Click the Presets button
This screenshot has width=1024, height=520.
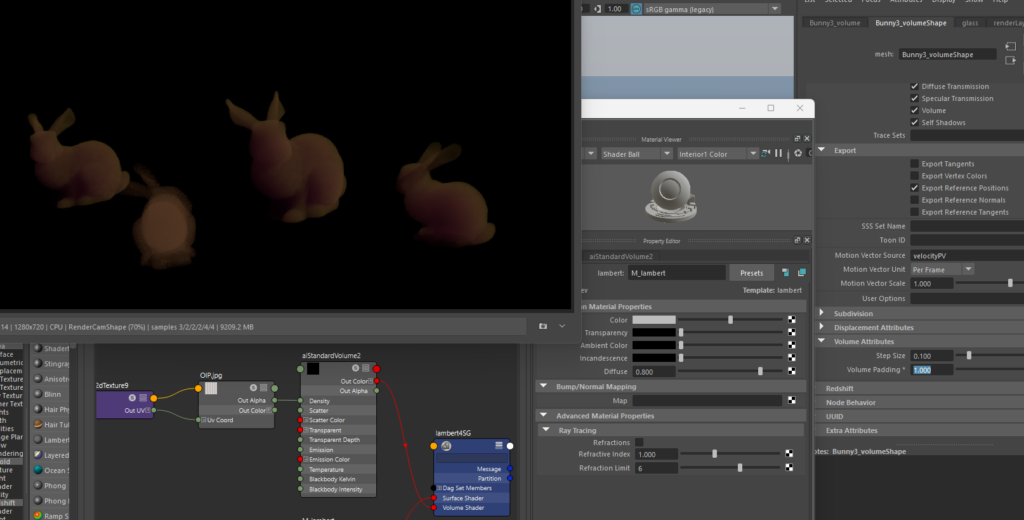point(751,272)
